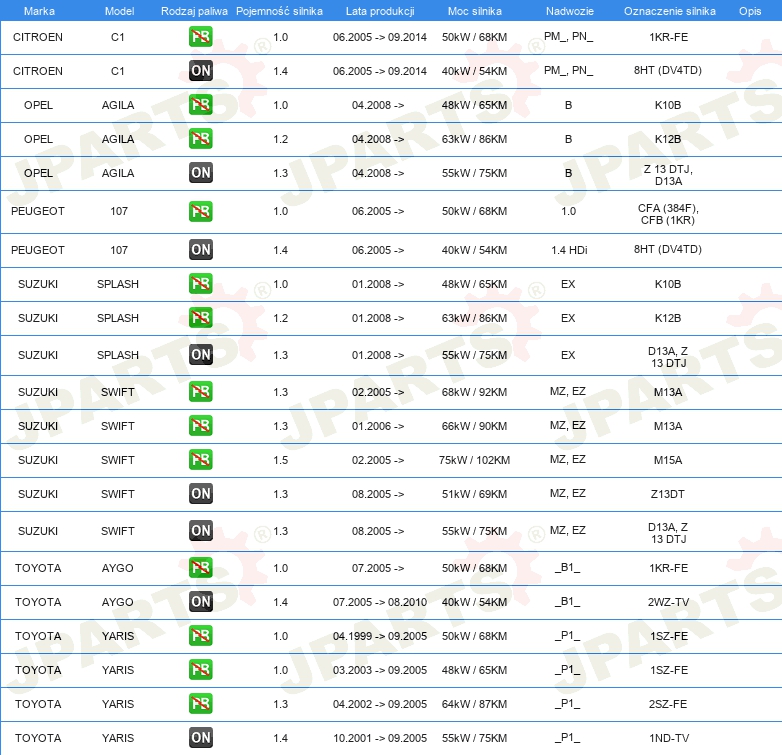Select the 8HT (DV4TD) engine code for Citroen

(668, 70)
